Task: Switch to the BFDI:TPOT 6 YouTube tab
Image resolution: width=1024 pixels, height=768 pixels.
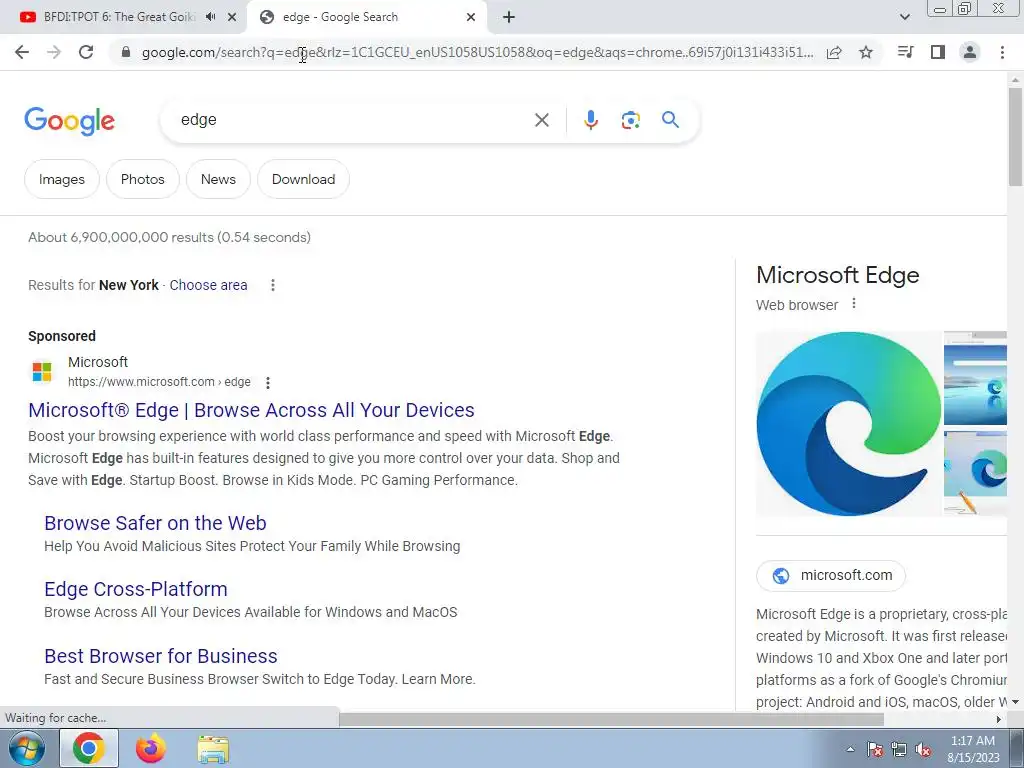Action: coord(118,17)
